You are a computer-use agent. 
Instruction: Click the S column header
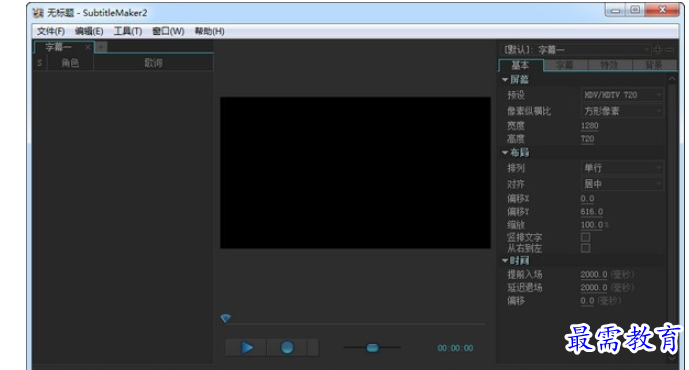[x=40, y=63]
